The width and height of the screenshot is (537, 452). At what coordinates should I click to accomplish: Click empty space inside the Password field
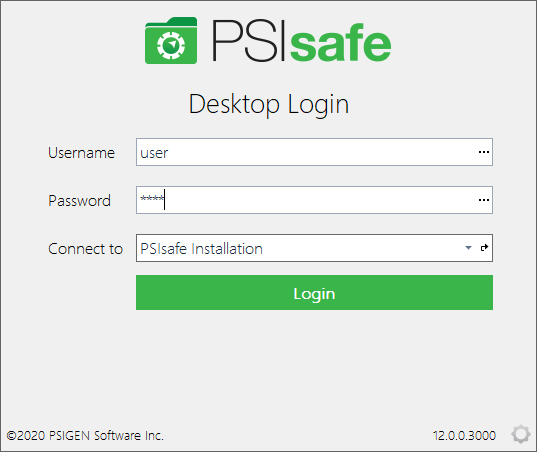(319, 200)
